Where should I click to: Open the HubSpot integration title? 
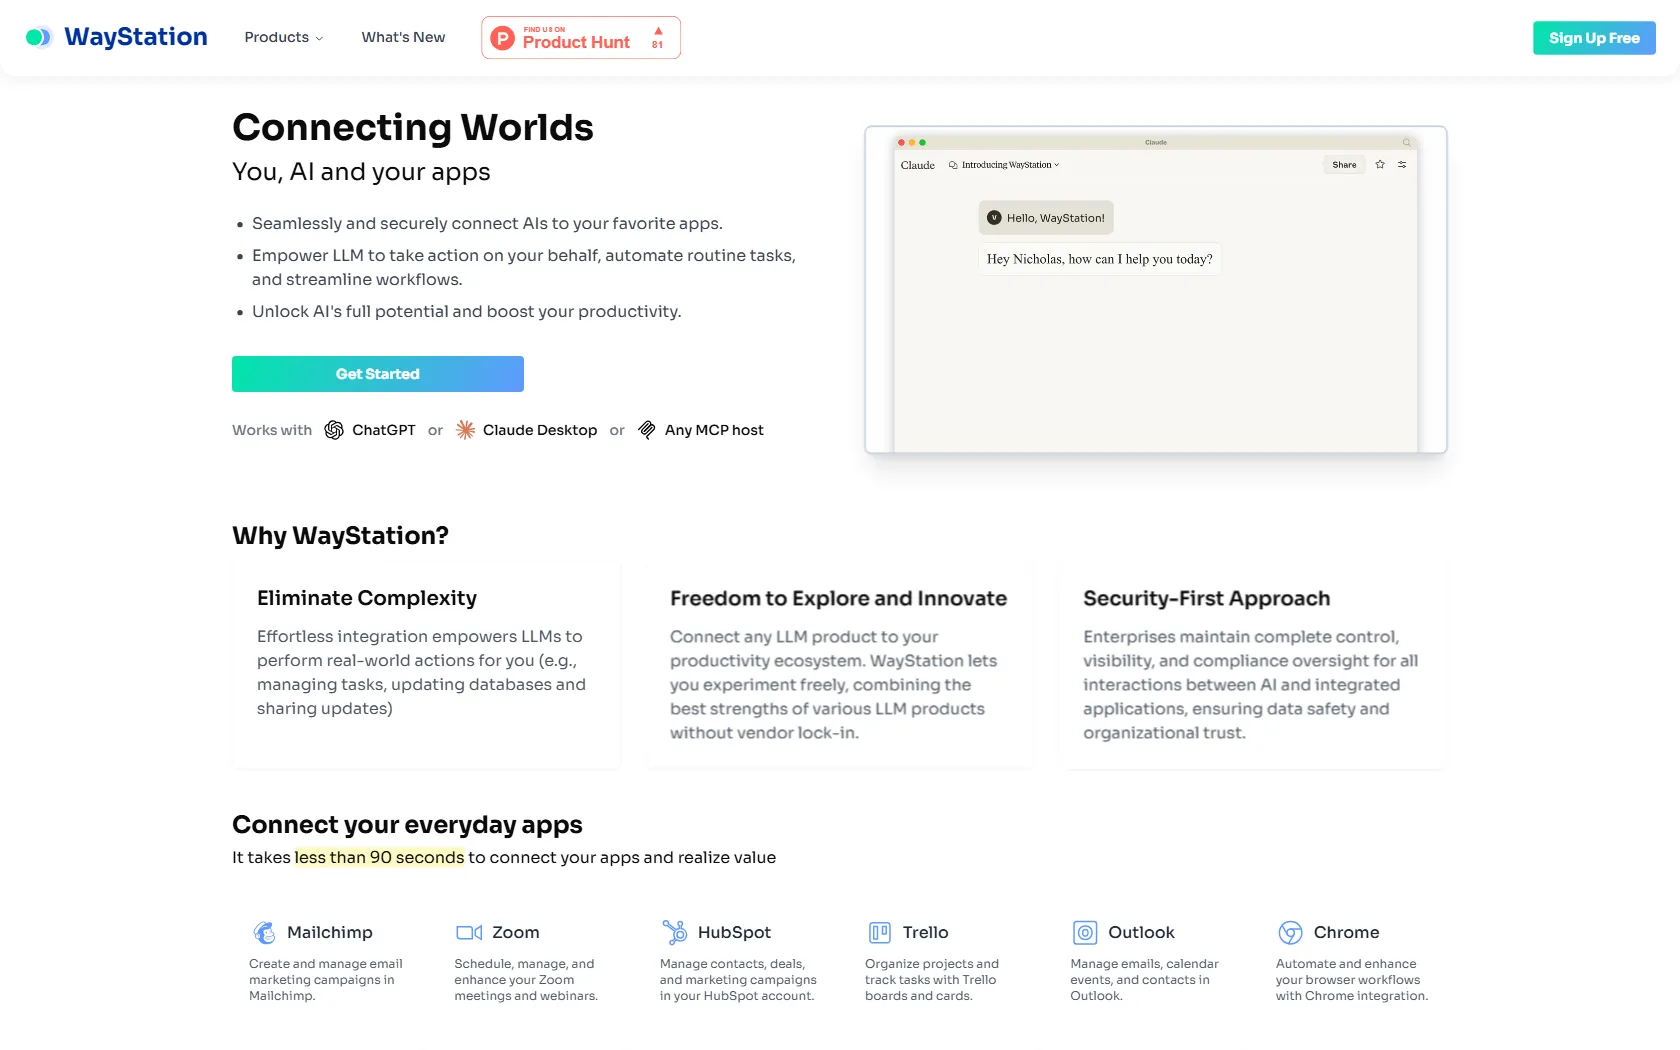[734, 932]
